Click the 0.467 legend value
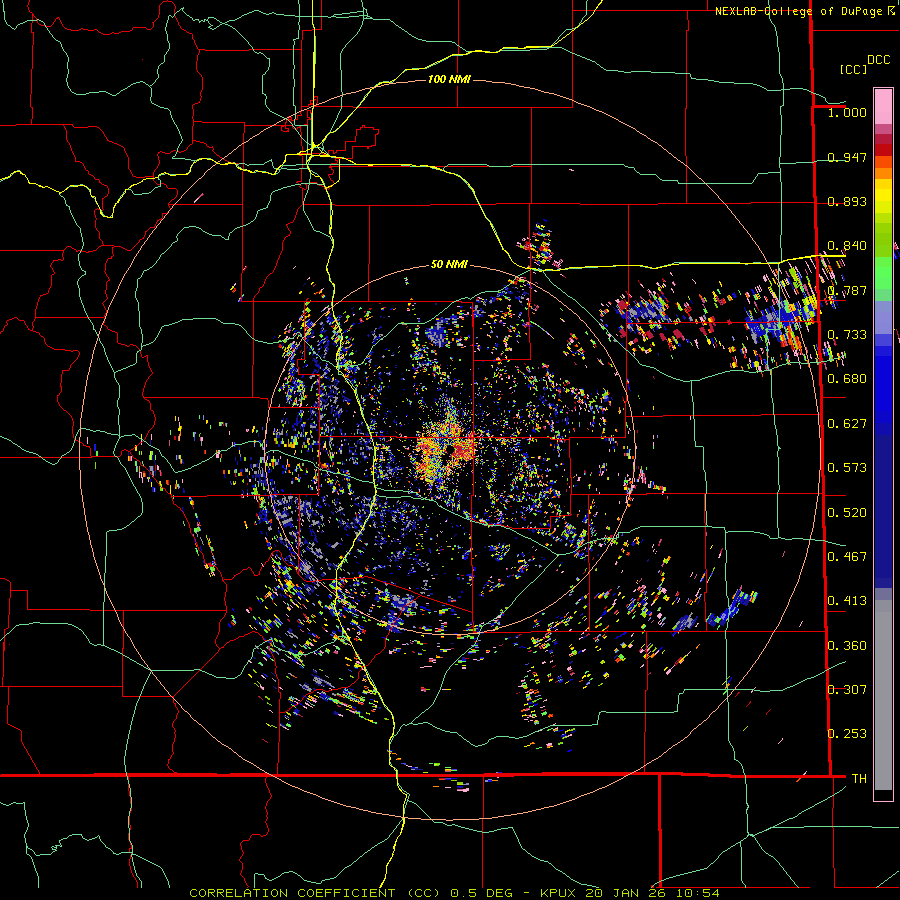 click(x=847, y=556)
